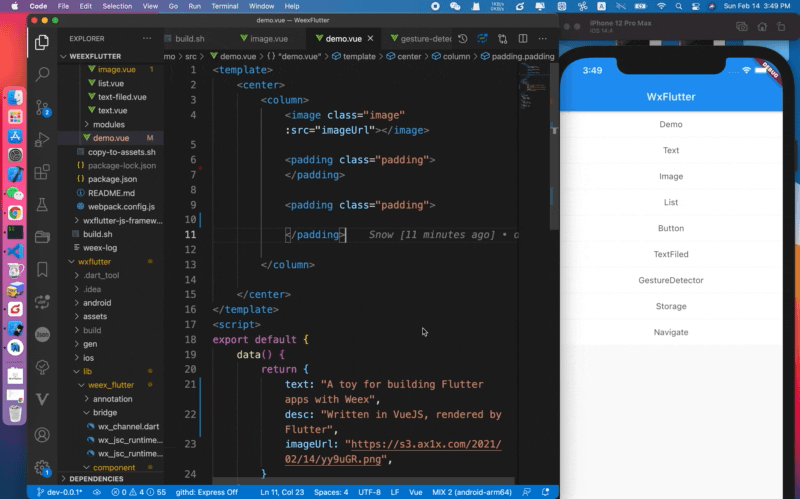800x499 pixels.
Task: Tap Image in the WxFlutter app list
Action: click(x=671, y=177)
